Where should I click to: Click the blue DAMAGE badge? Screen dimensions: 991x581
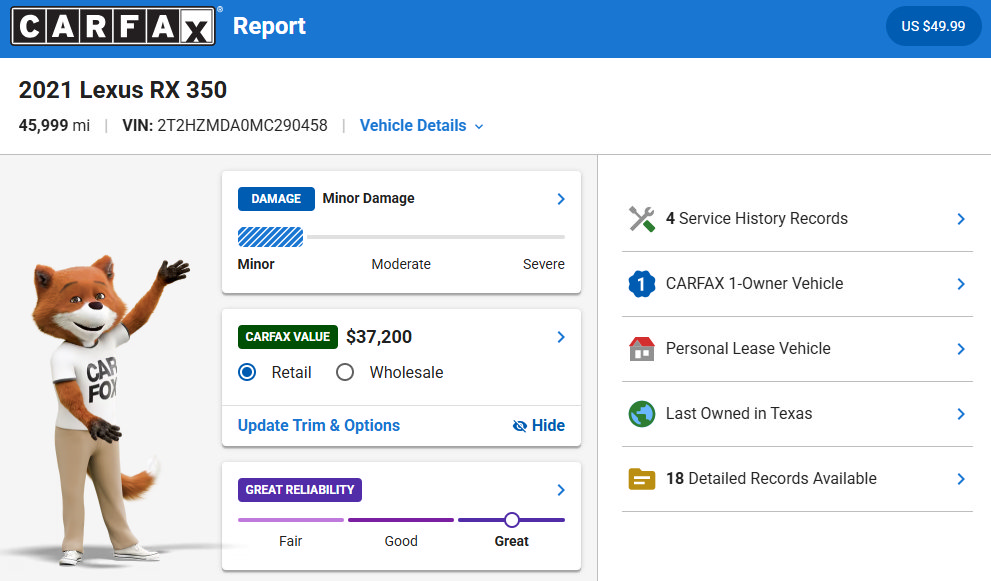pyautogui.click(x=276, y=199)
